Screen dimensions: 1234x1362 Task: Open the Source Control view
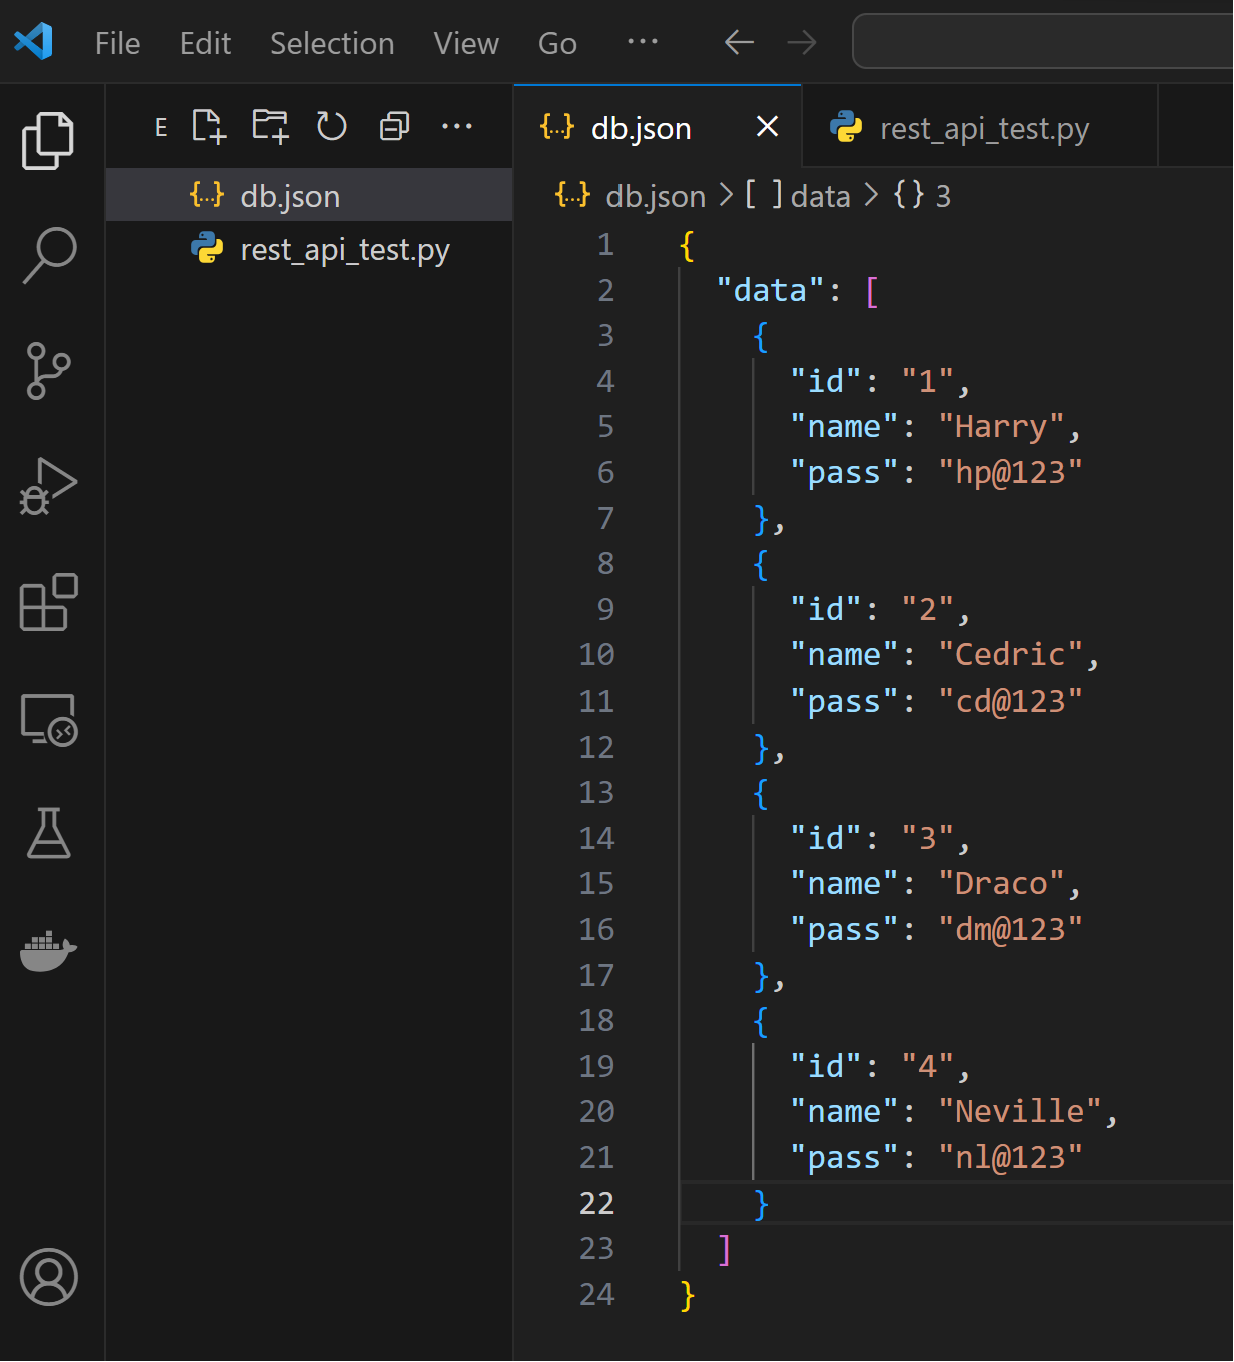click(x=48, y=371)
